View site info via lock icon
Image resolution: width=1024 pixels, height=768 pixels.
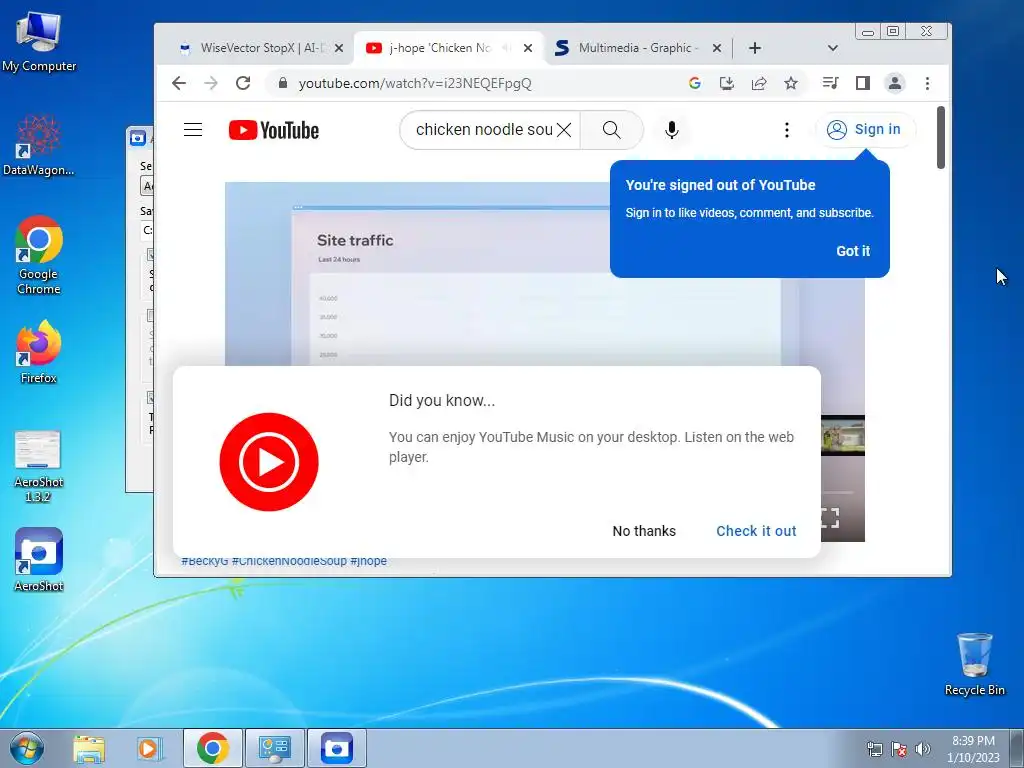(x=282, y=83)
